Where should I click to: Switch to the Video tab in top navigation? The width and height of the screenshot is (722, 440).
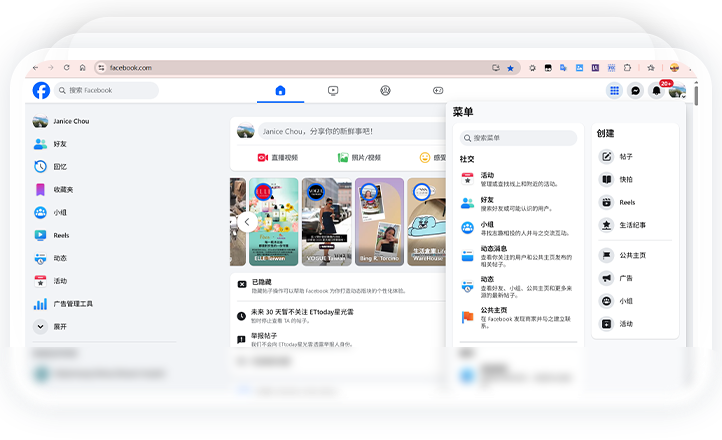pos(333,90)
